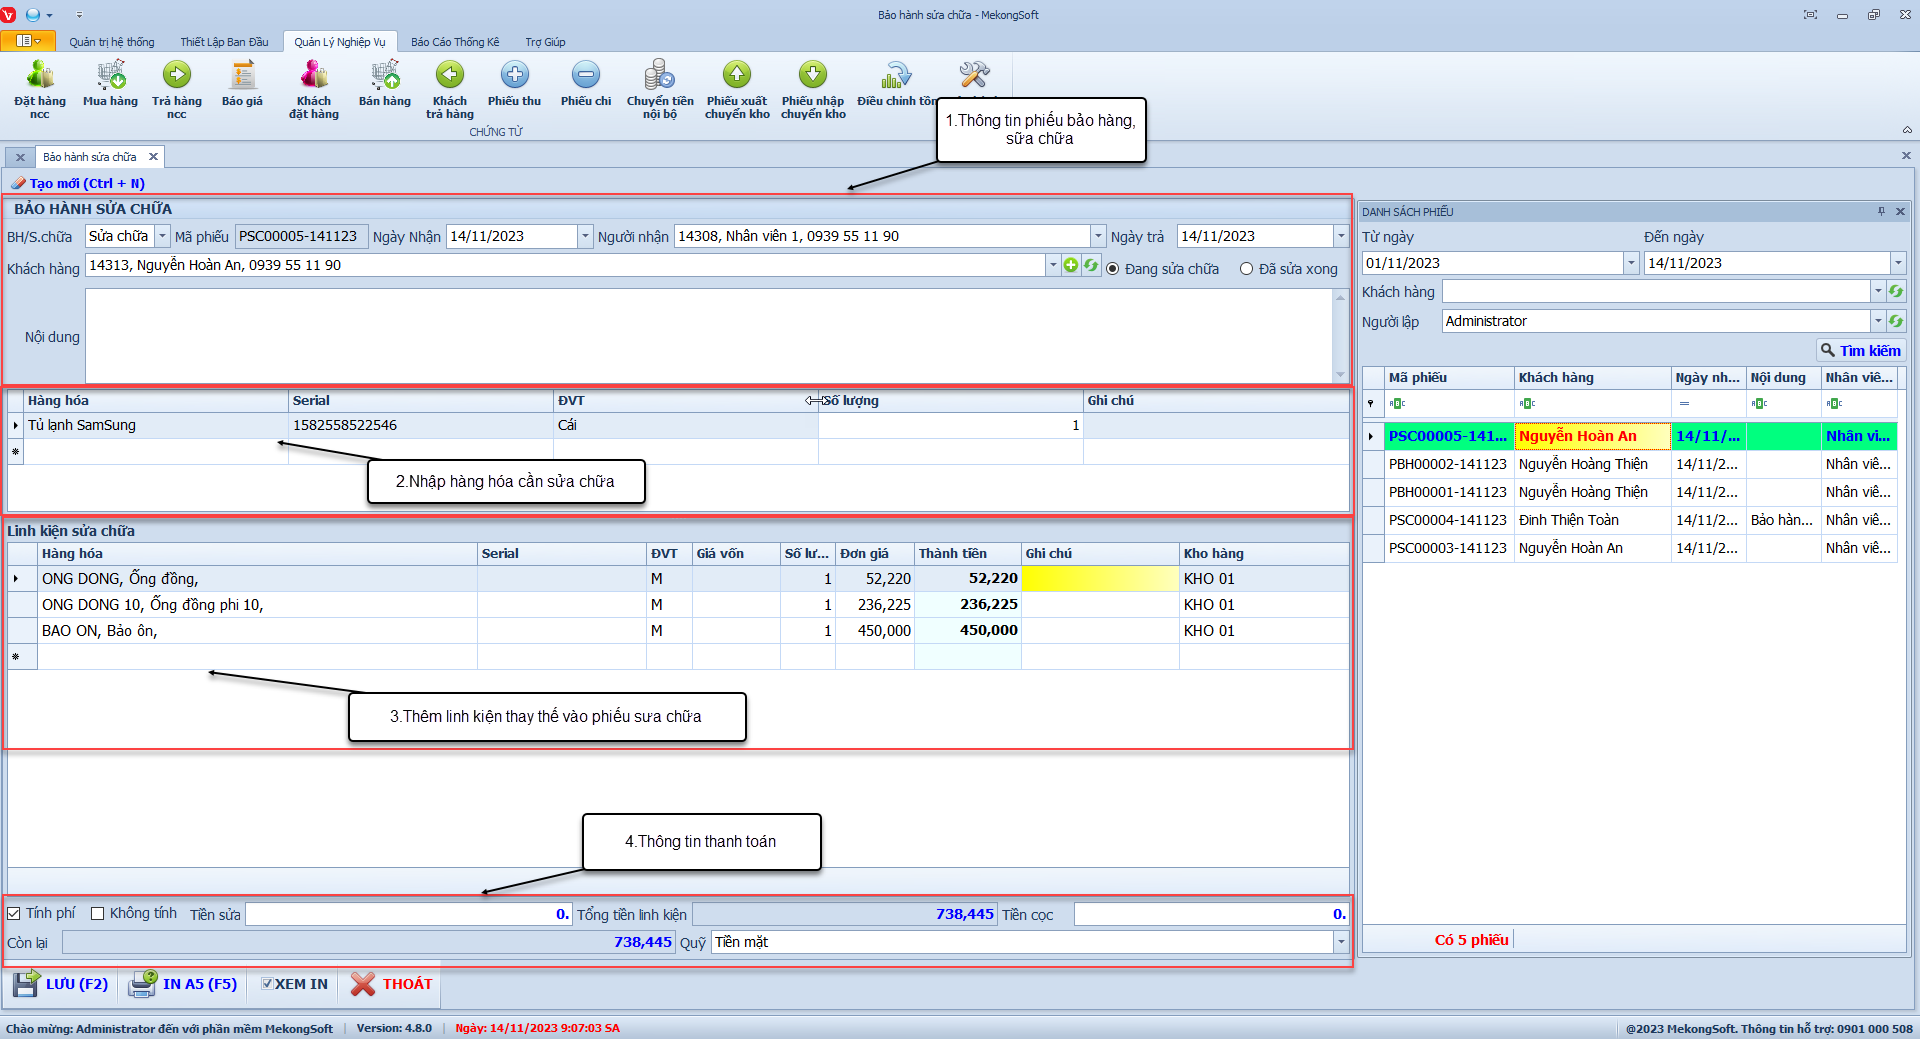This screenshot has width=1920, height=1039.
Task: Switch to Báo Cáo Thống Kê tab
Action: pyautogui.click(x=455, y=42)
